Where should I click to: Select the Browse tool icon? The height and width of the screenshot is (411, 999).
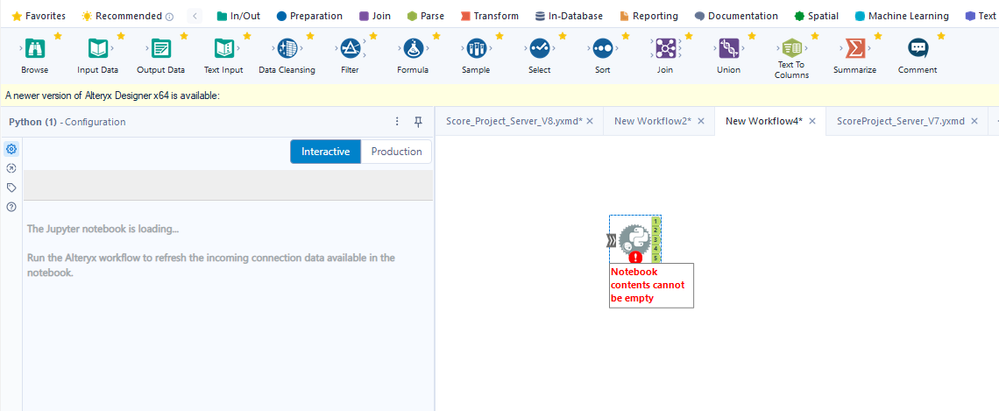tap(34, 48)
